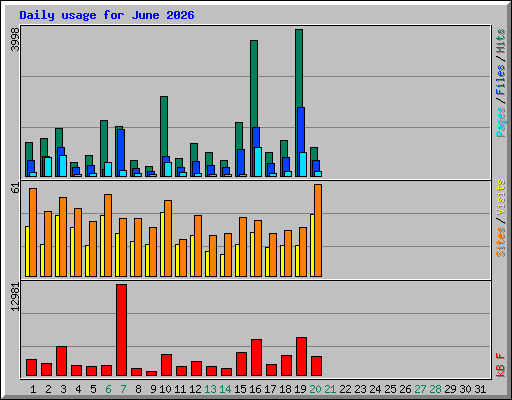Click day label 1 on the x-axis

(33, 389)
